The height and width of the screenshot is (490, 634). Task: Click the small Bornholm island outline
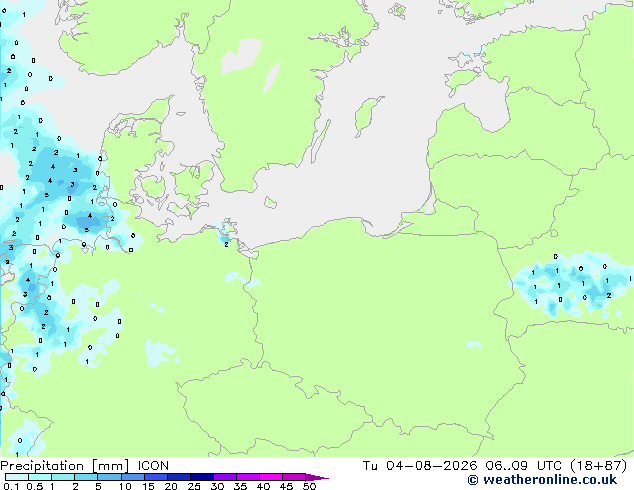coord(271,203)
